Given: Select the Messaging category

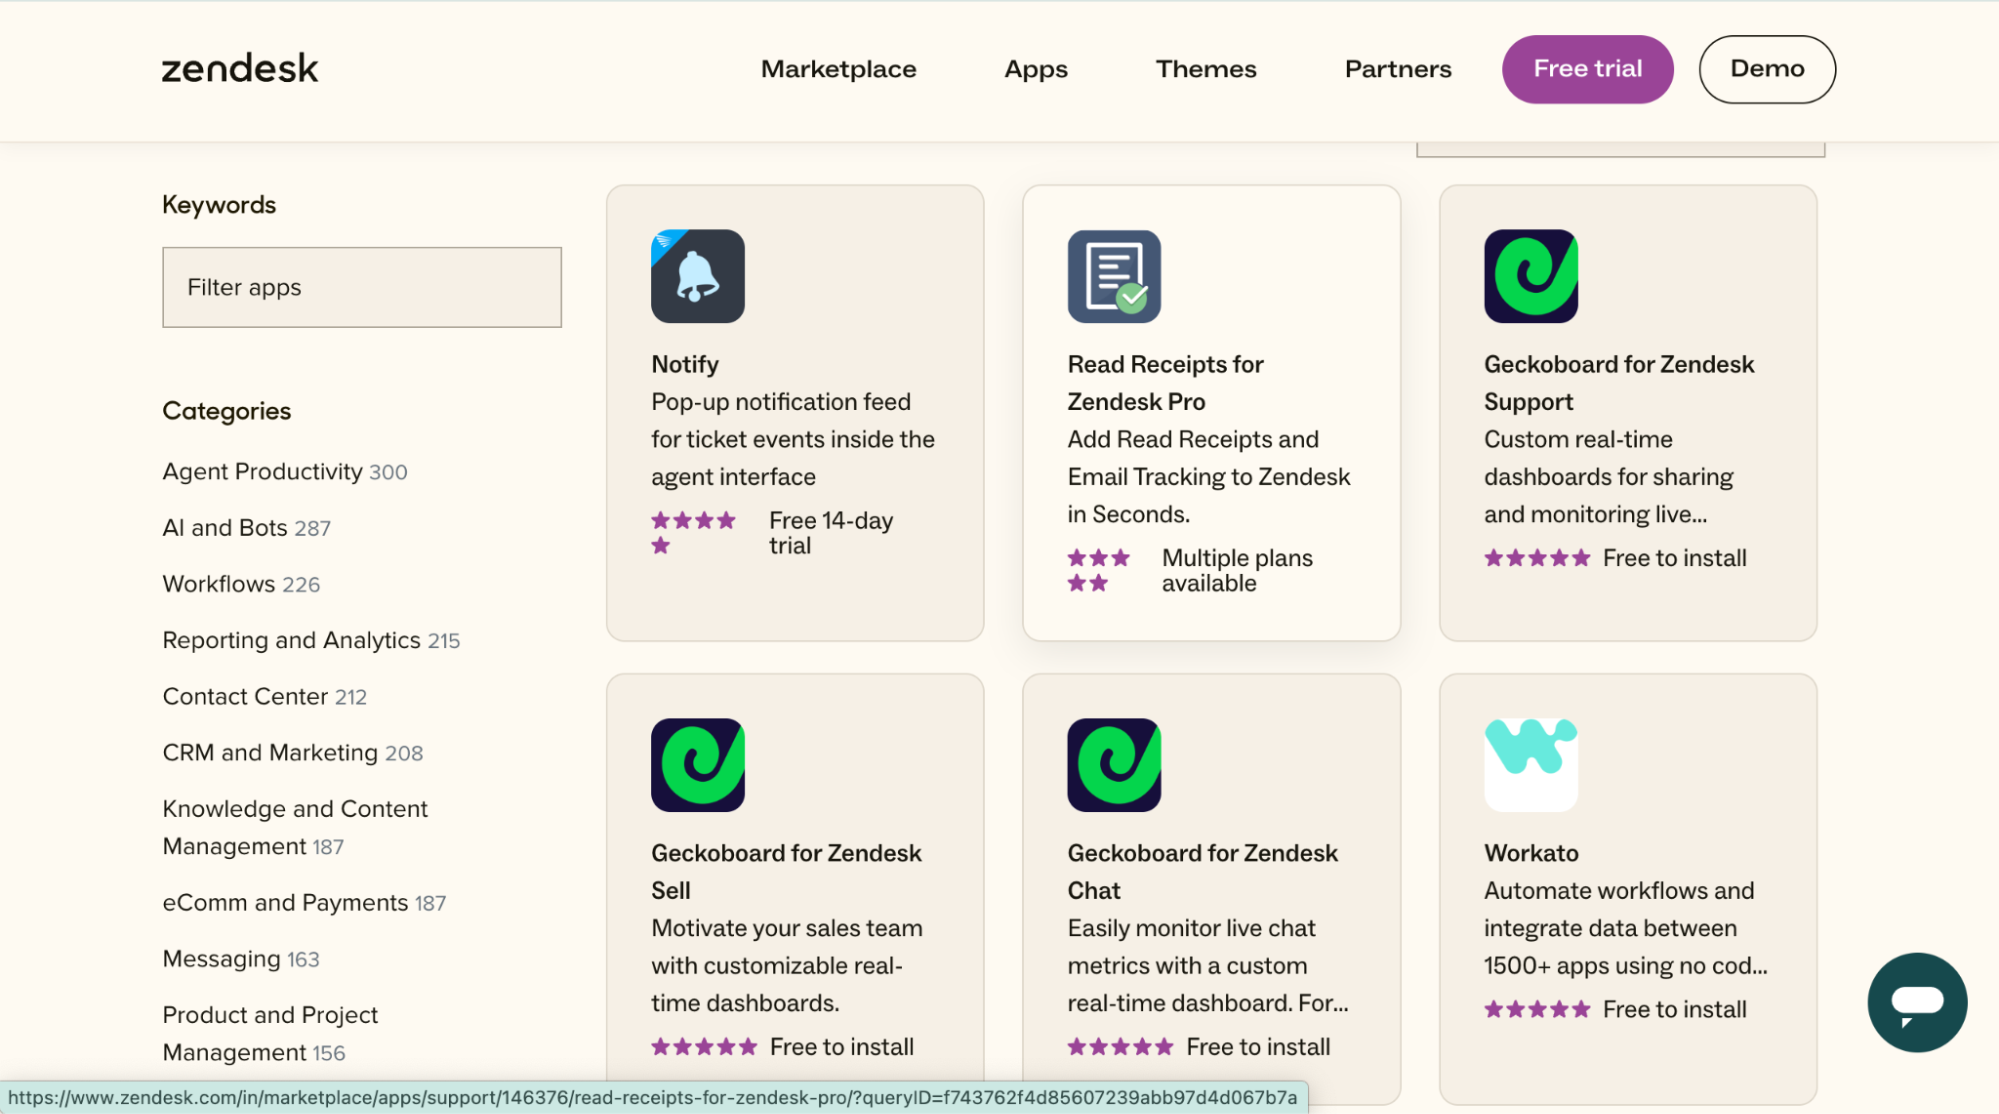Looking at the screenshot, I should [x=241, y=958].
